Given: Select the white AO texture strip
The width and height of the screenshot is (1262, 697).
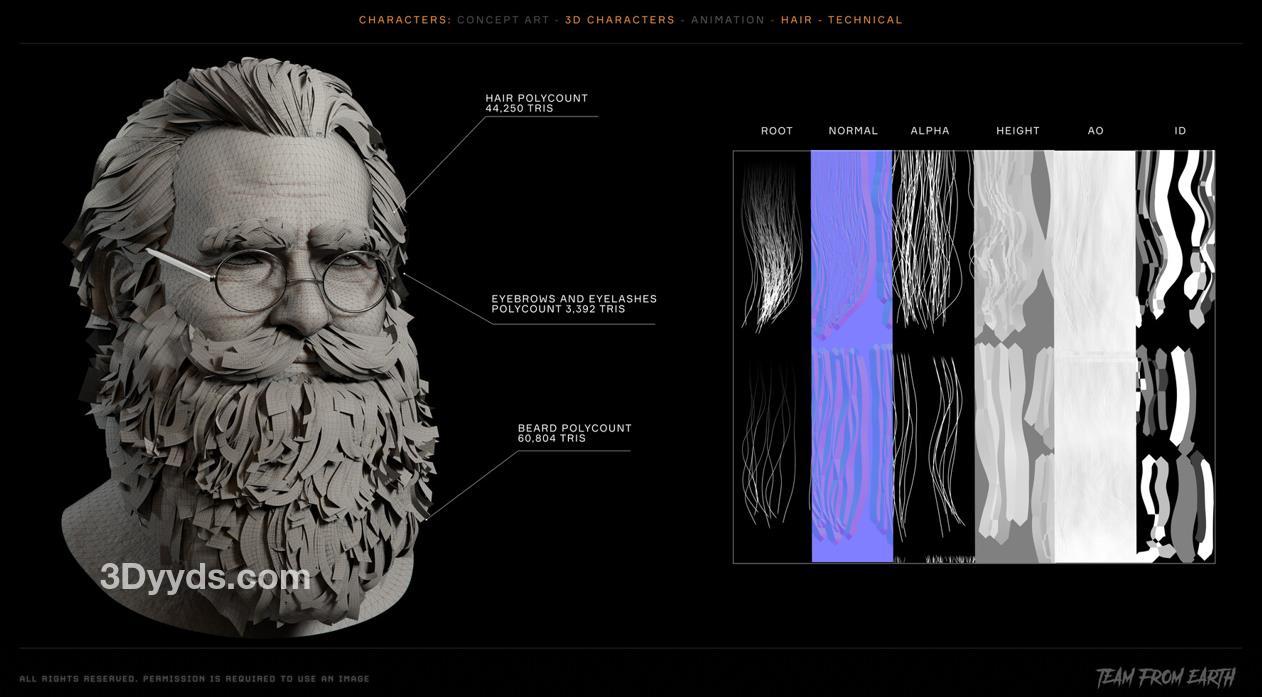Looking at the screenshot, I should (x=1095, y=356).
